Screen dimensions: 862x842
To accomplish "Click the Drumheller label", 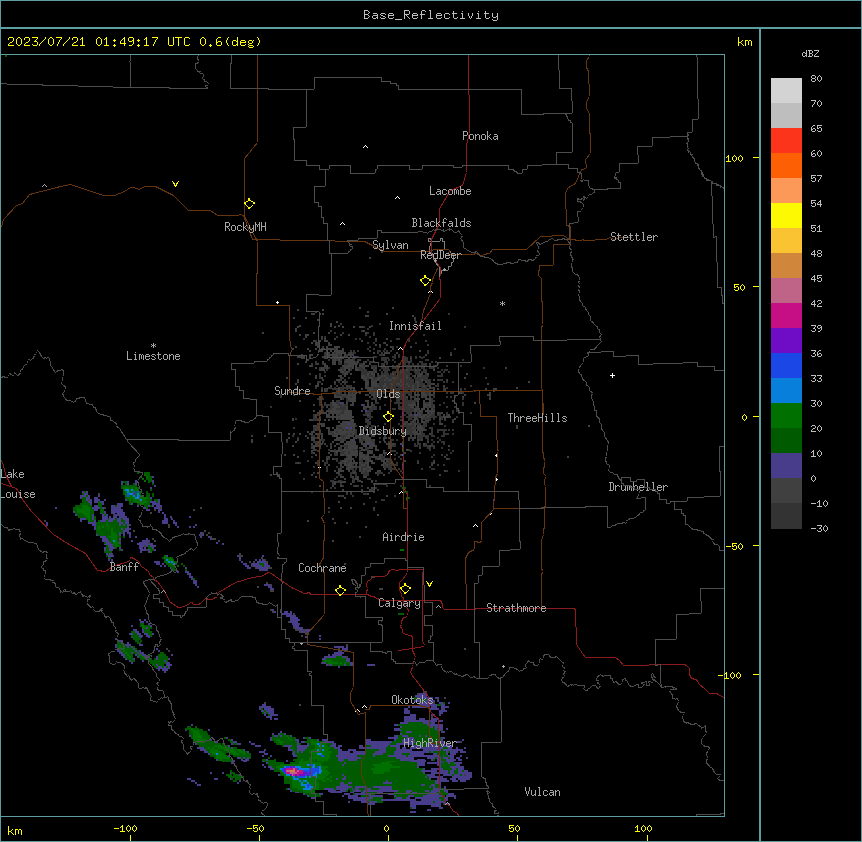I will pyautogui.click(x=638, y=487).
